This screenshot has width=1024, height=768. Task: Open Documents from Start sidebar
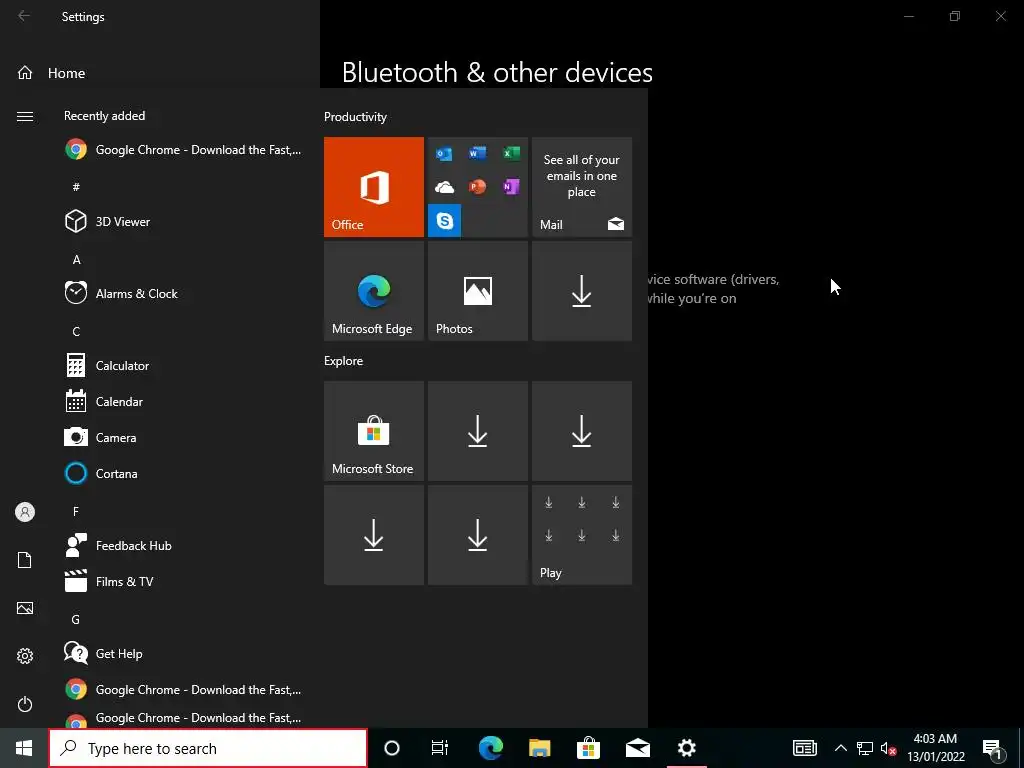point(25,560)
